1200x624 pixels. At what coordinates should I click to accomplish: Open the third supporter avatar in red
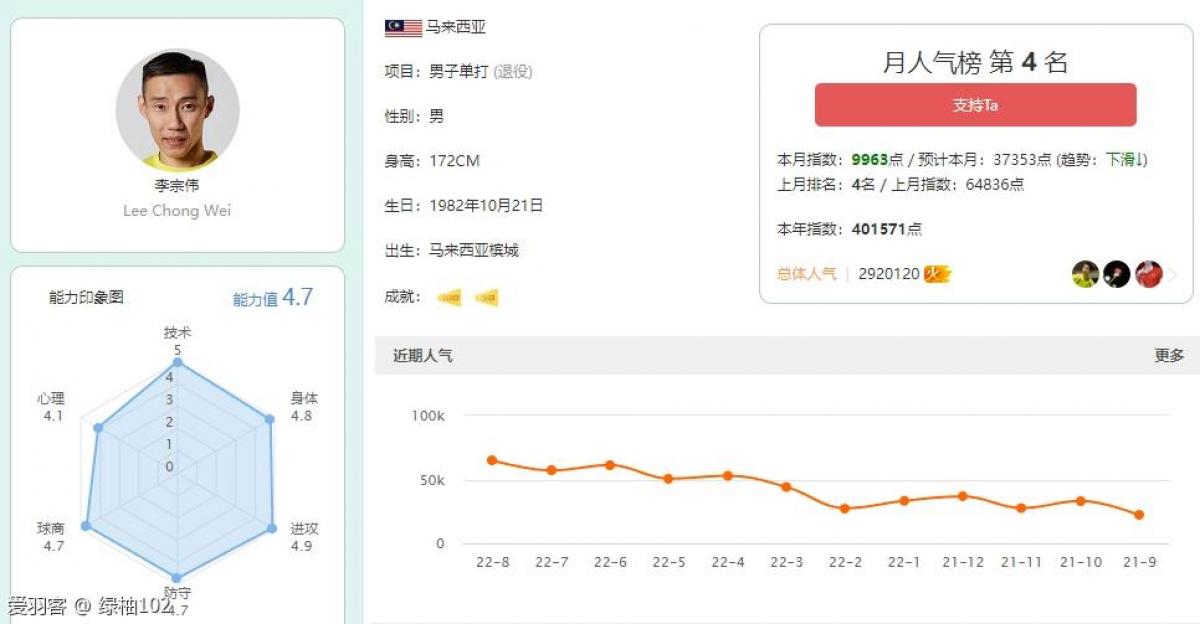1149,274
